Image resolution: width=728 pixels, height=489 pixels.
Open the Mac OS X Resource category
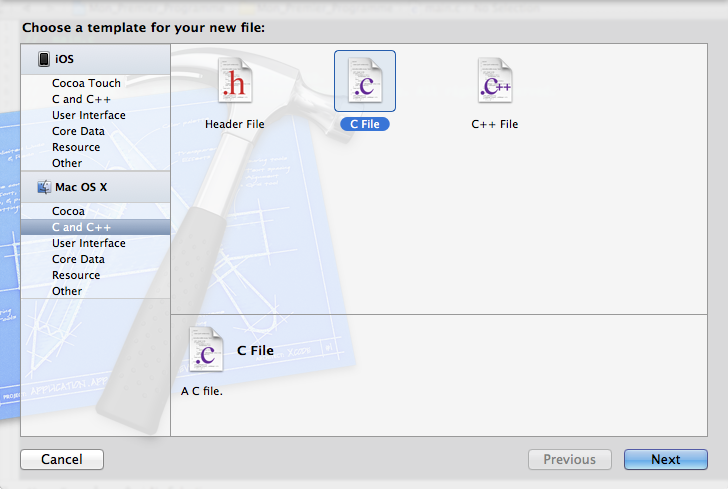pyautogui.click(x=76, y=275)
